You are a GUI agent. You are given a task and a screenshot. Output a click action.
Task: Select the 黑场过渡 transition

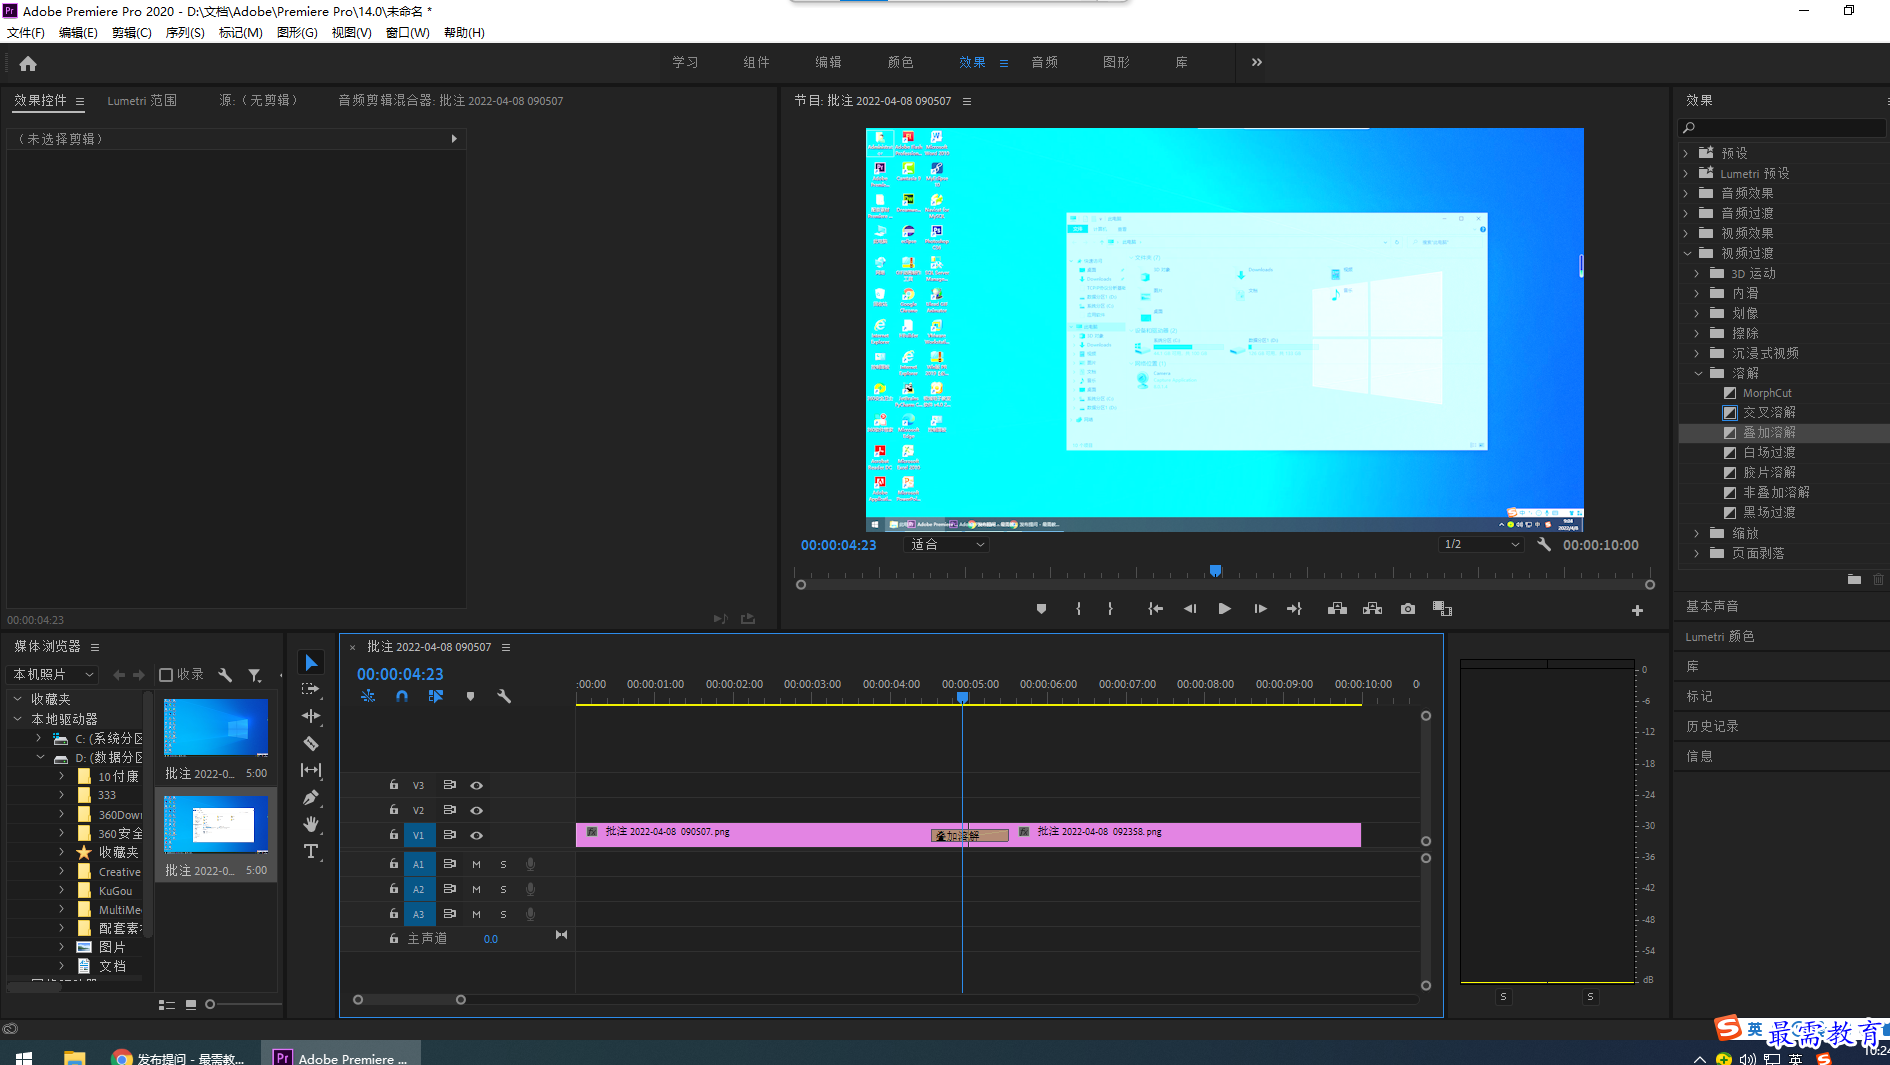(1769, 513)
